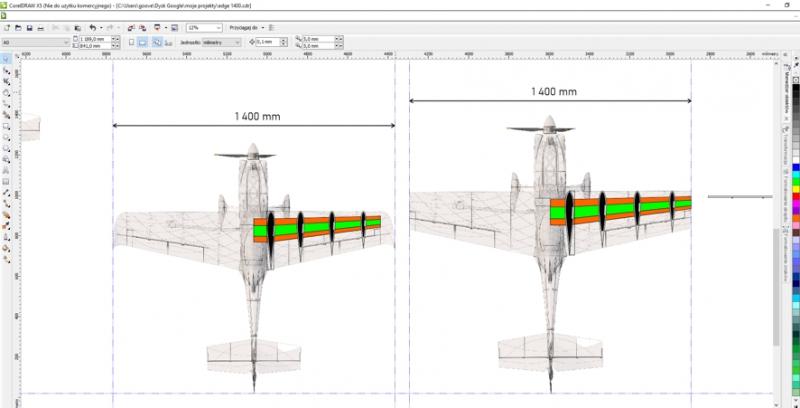Click the nudge offset 0,1 mm field
Screen dimensions: 800x408
[267, 43]
